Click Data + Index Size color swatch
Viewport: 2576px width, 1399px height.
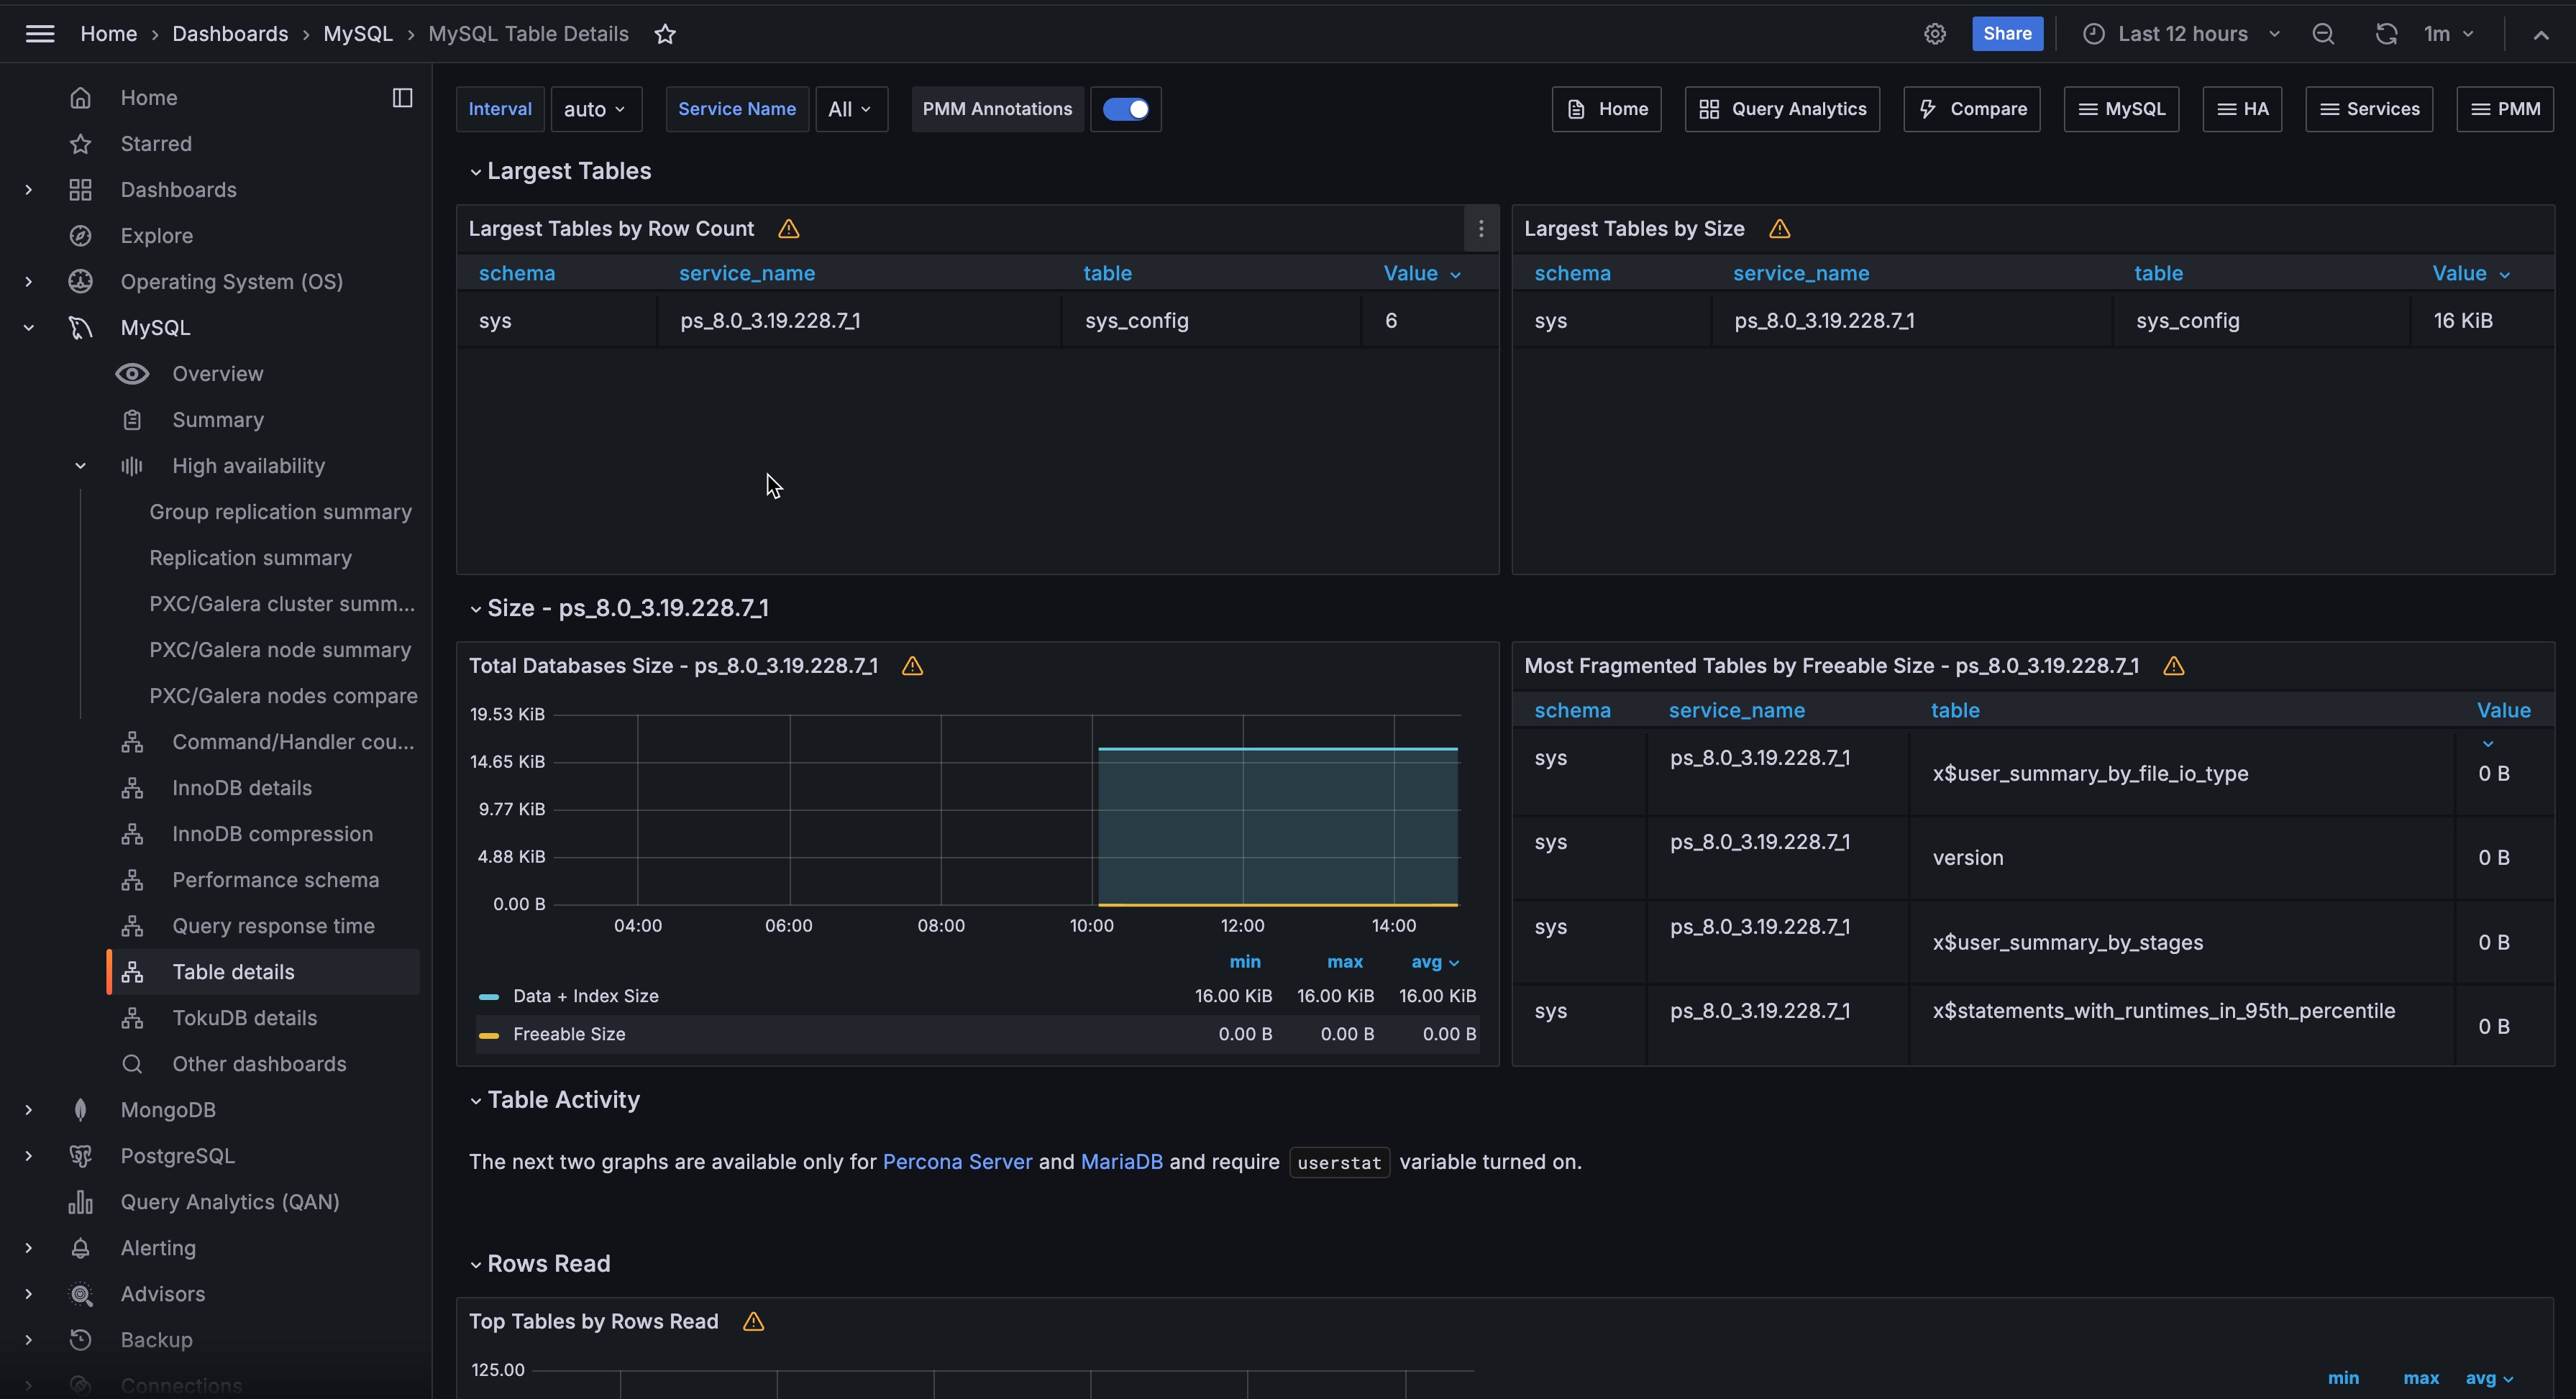pyautogui.click(x=489, y=997)
